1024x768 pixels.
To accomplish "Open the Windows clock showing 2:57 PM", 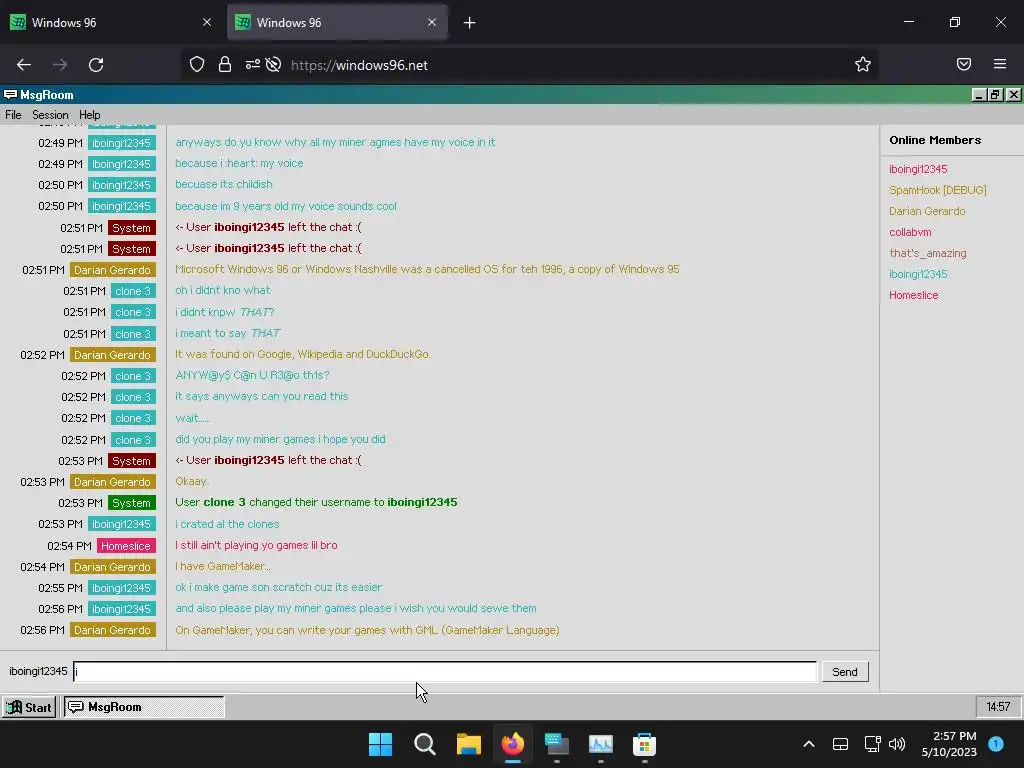I will coord(949,744).
